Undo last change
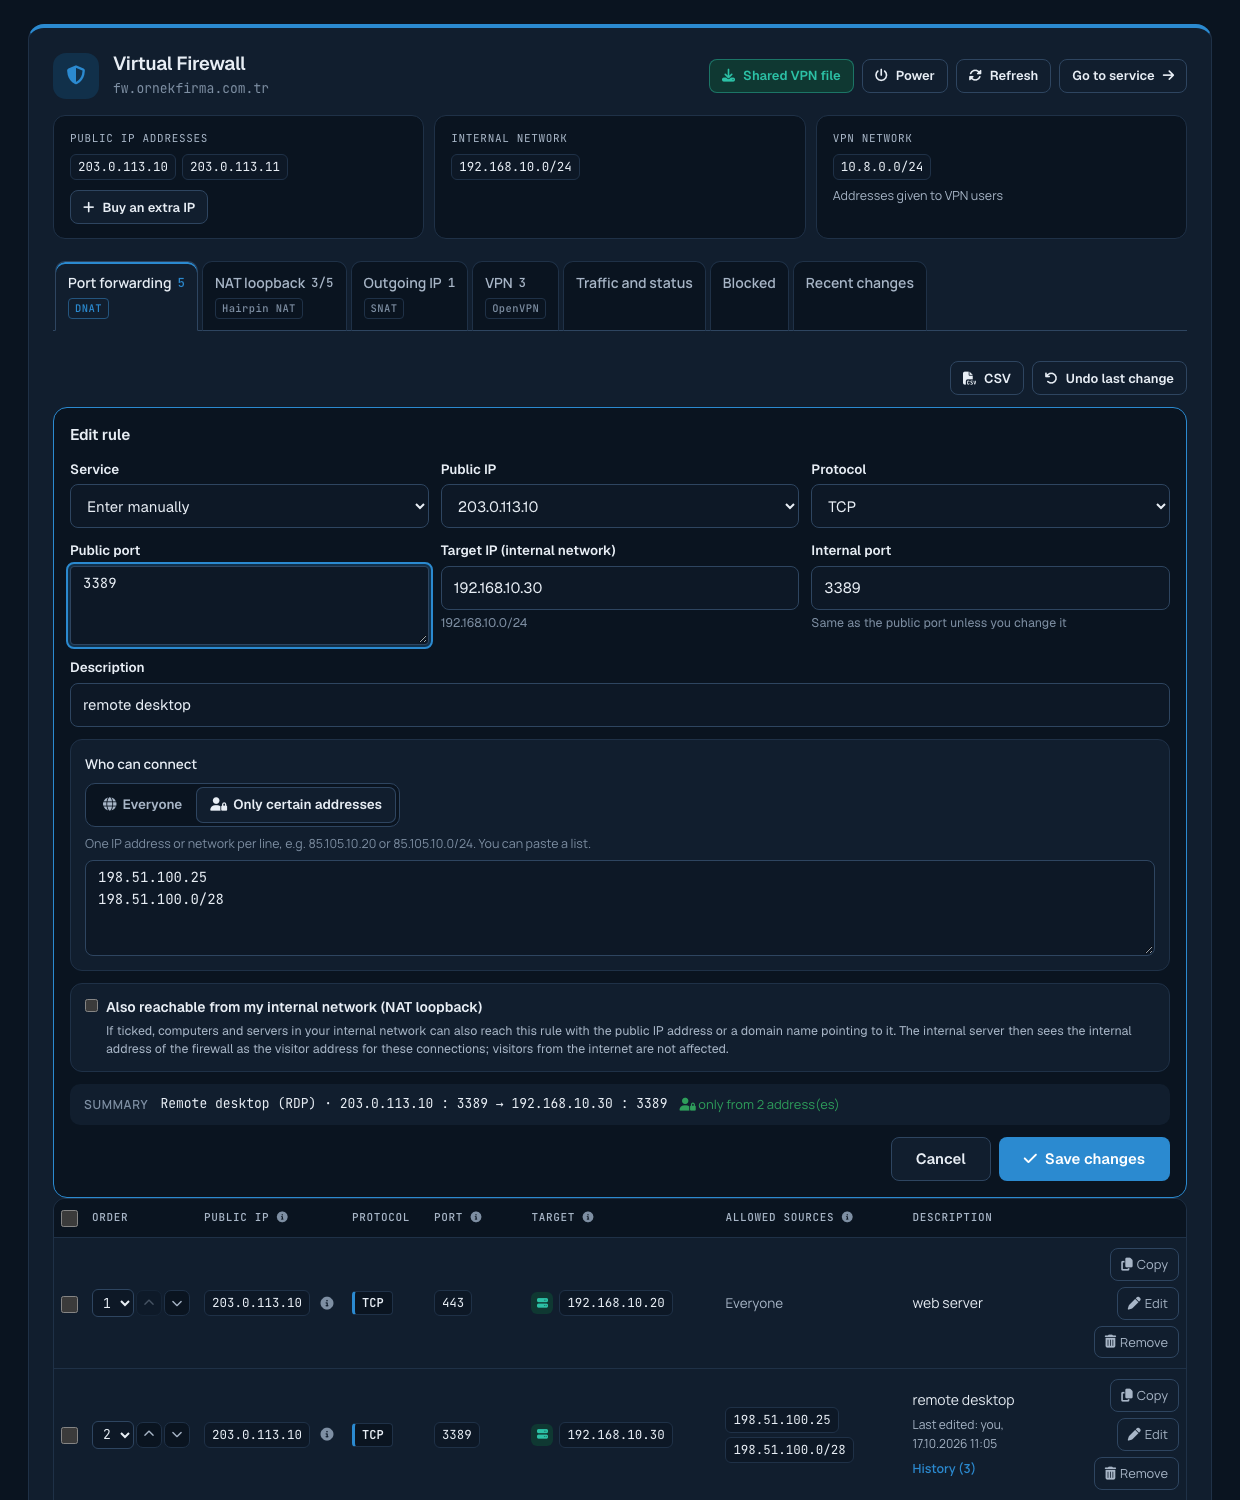 pyautogui.click(x=1109, y=378)
